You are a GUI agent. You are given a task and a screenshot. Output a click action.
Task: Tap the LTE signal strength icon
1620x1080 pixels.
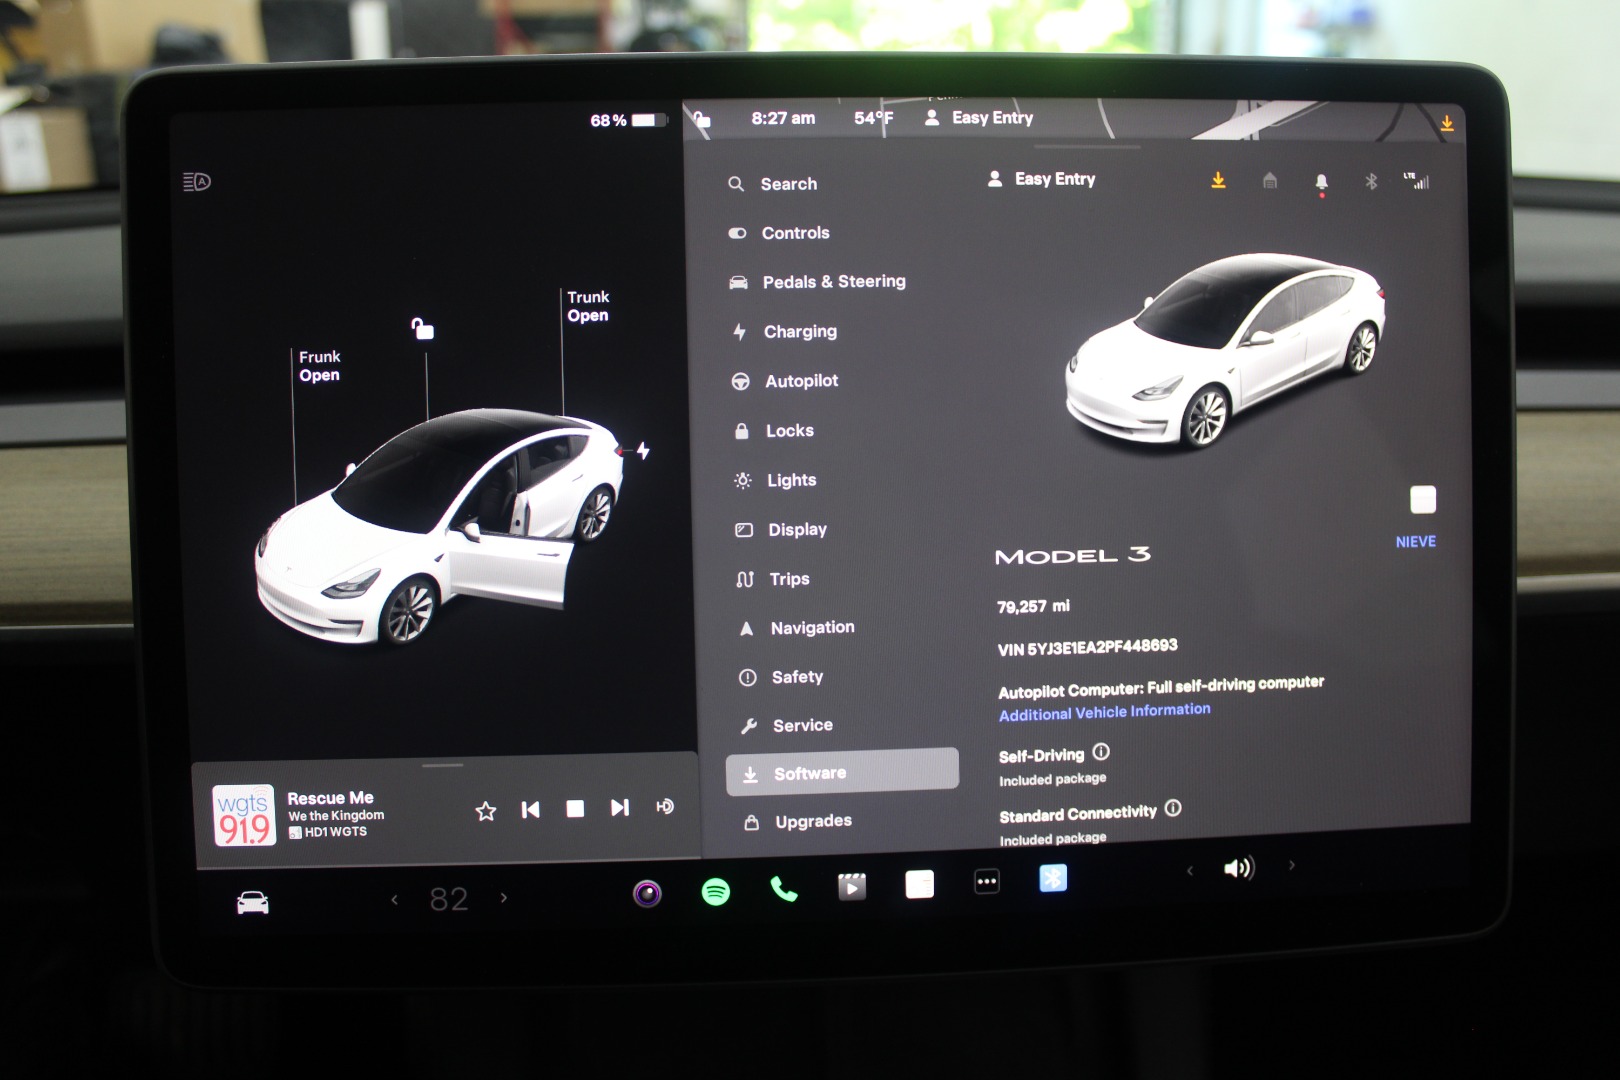1416,180
